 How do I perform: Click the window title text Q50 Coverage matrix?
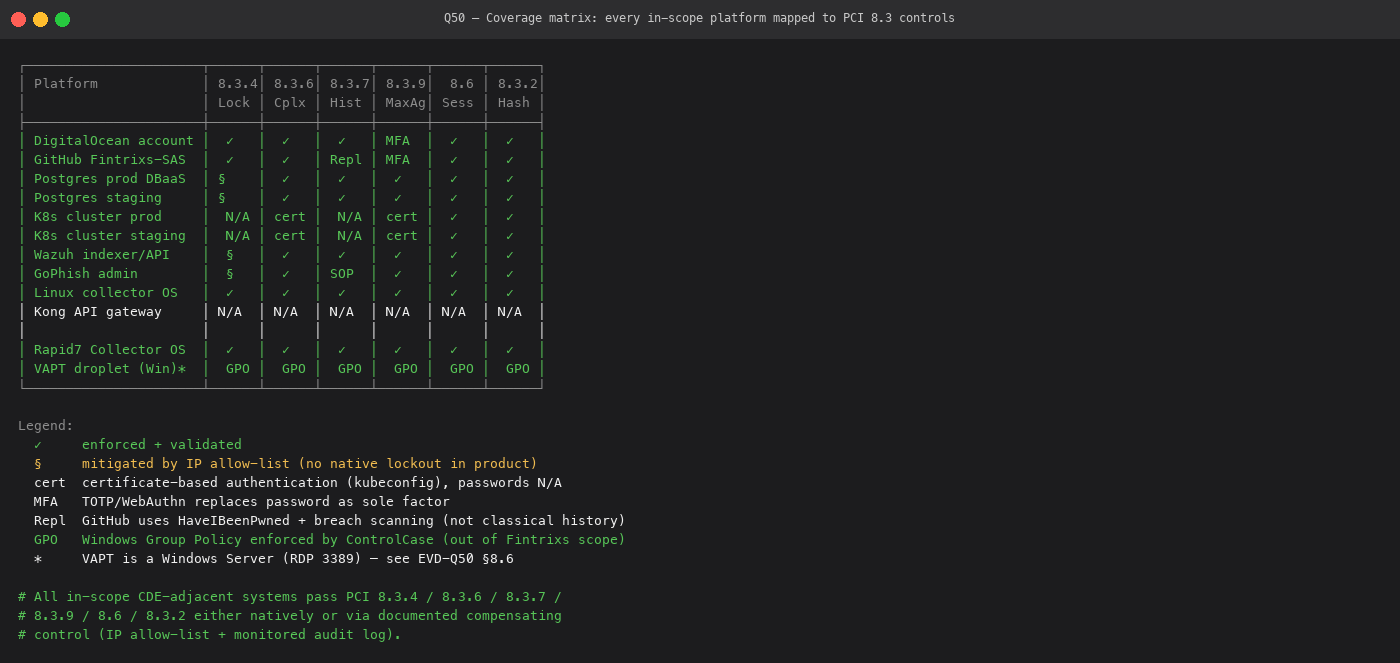699,18
